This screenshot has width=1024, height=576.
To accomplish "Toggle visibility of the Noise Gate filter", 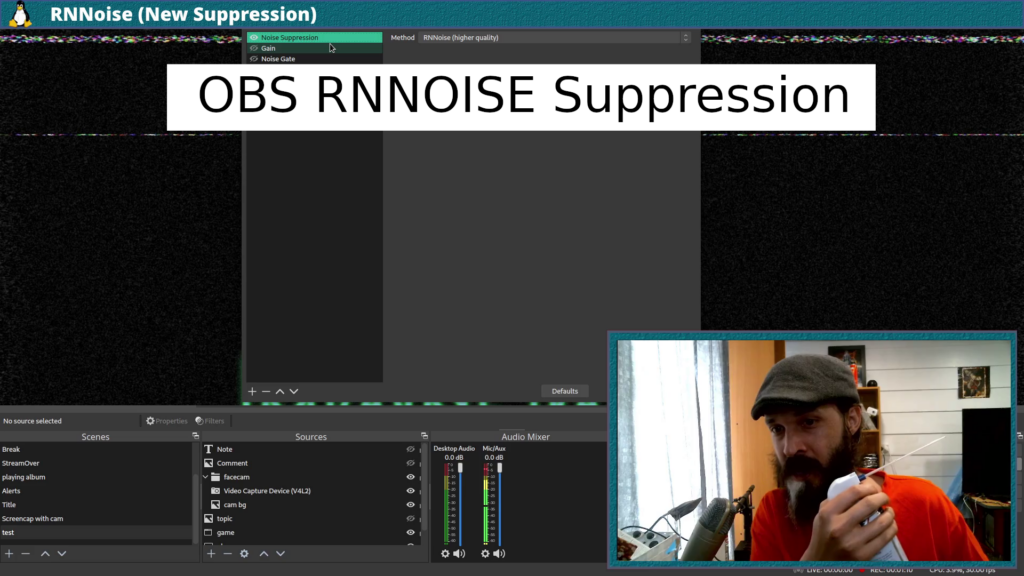I will (x=254, y=59).
